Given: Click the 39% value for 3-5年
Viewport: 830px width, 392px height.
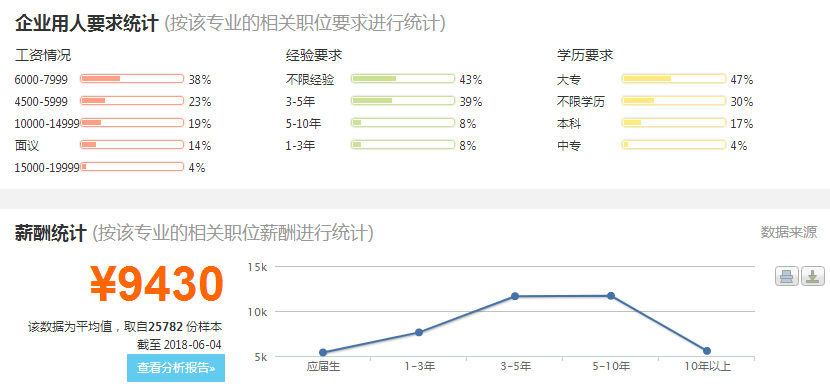Looking at the screenshot, I should click(471, 102).
